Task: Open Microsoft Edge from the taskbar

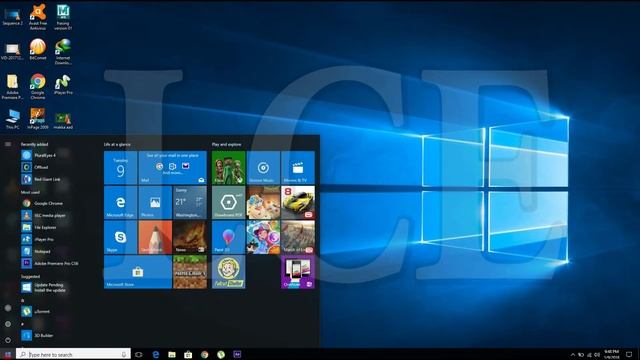Action: [x=156, y=354]
